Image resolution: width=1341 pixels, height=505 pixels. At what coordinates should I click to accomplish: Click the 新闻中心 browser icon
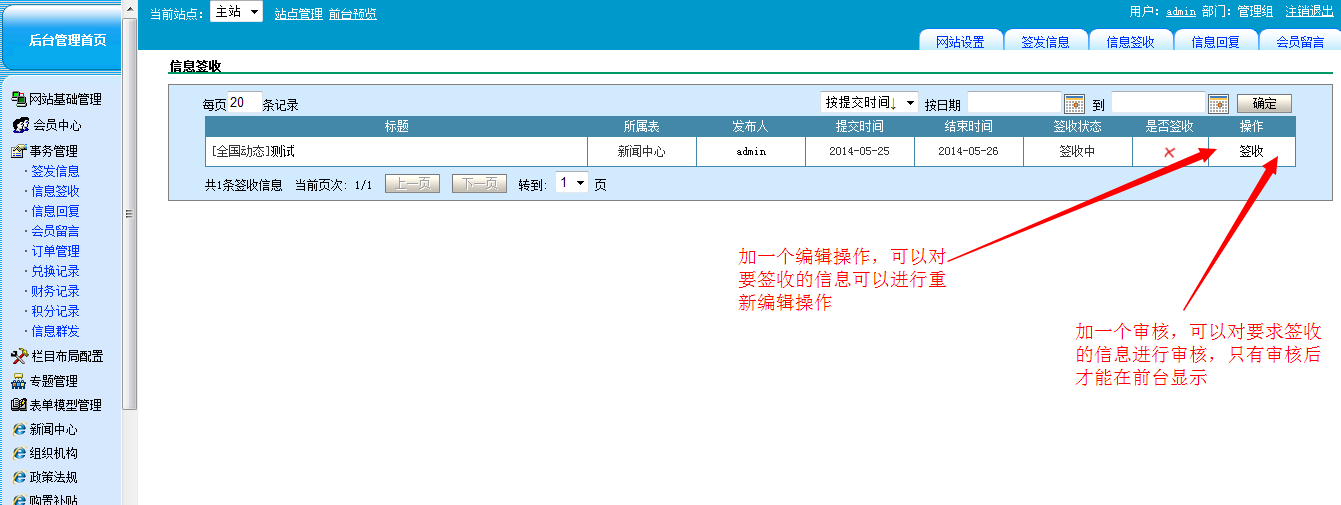pos(19,429)
